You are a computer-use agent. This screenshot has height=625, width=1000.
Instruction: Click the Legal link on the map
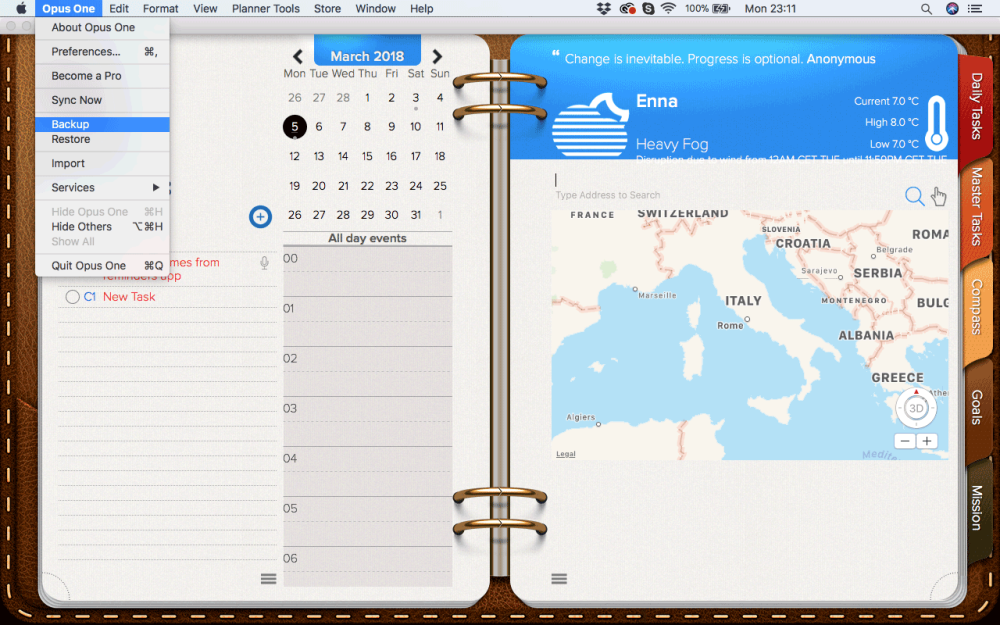coord(564,453)
